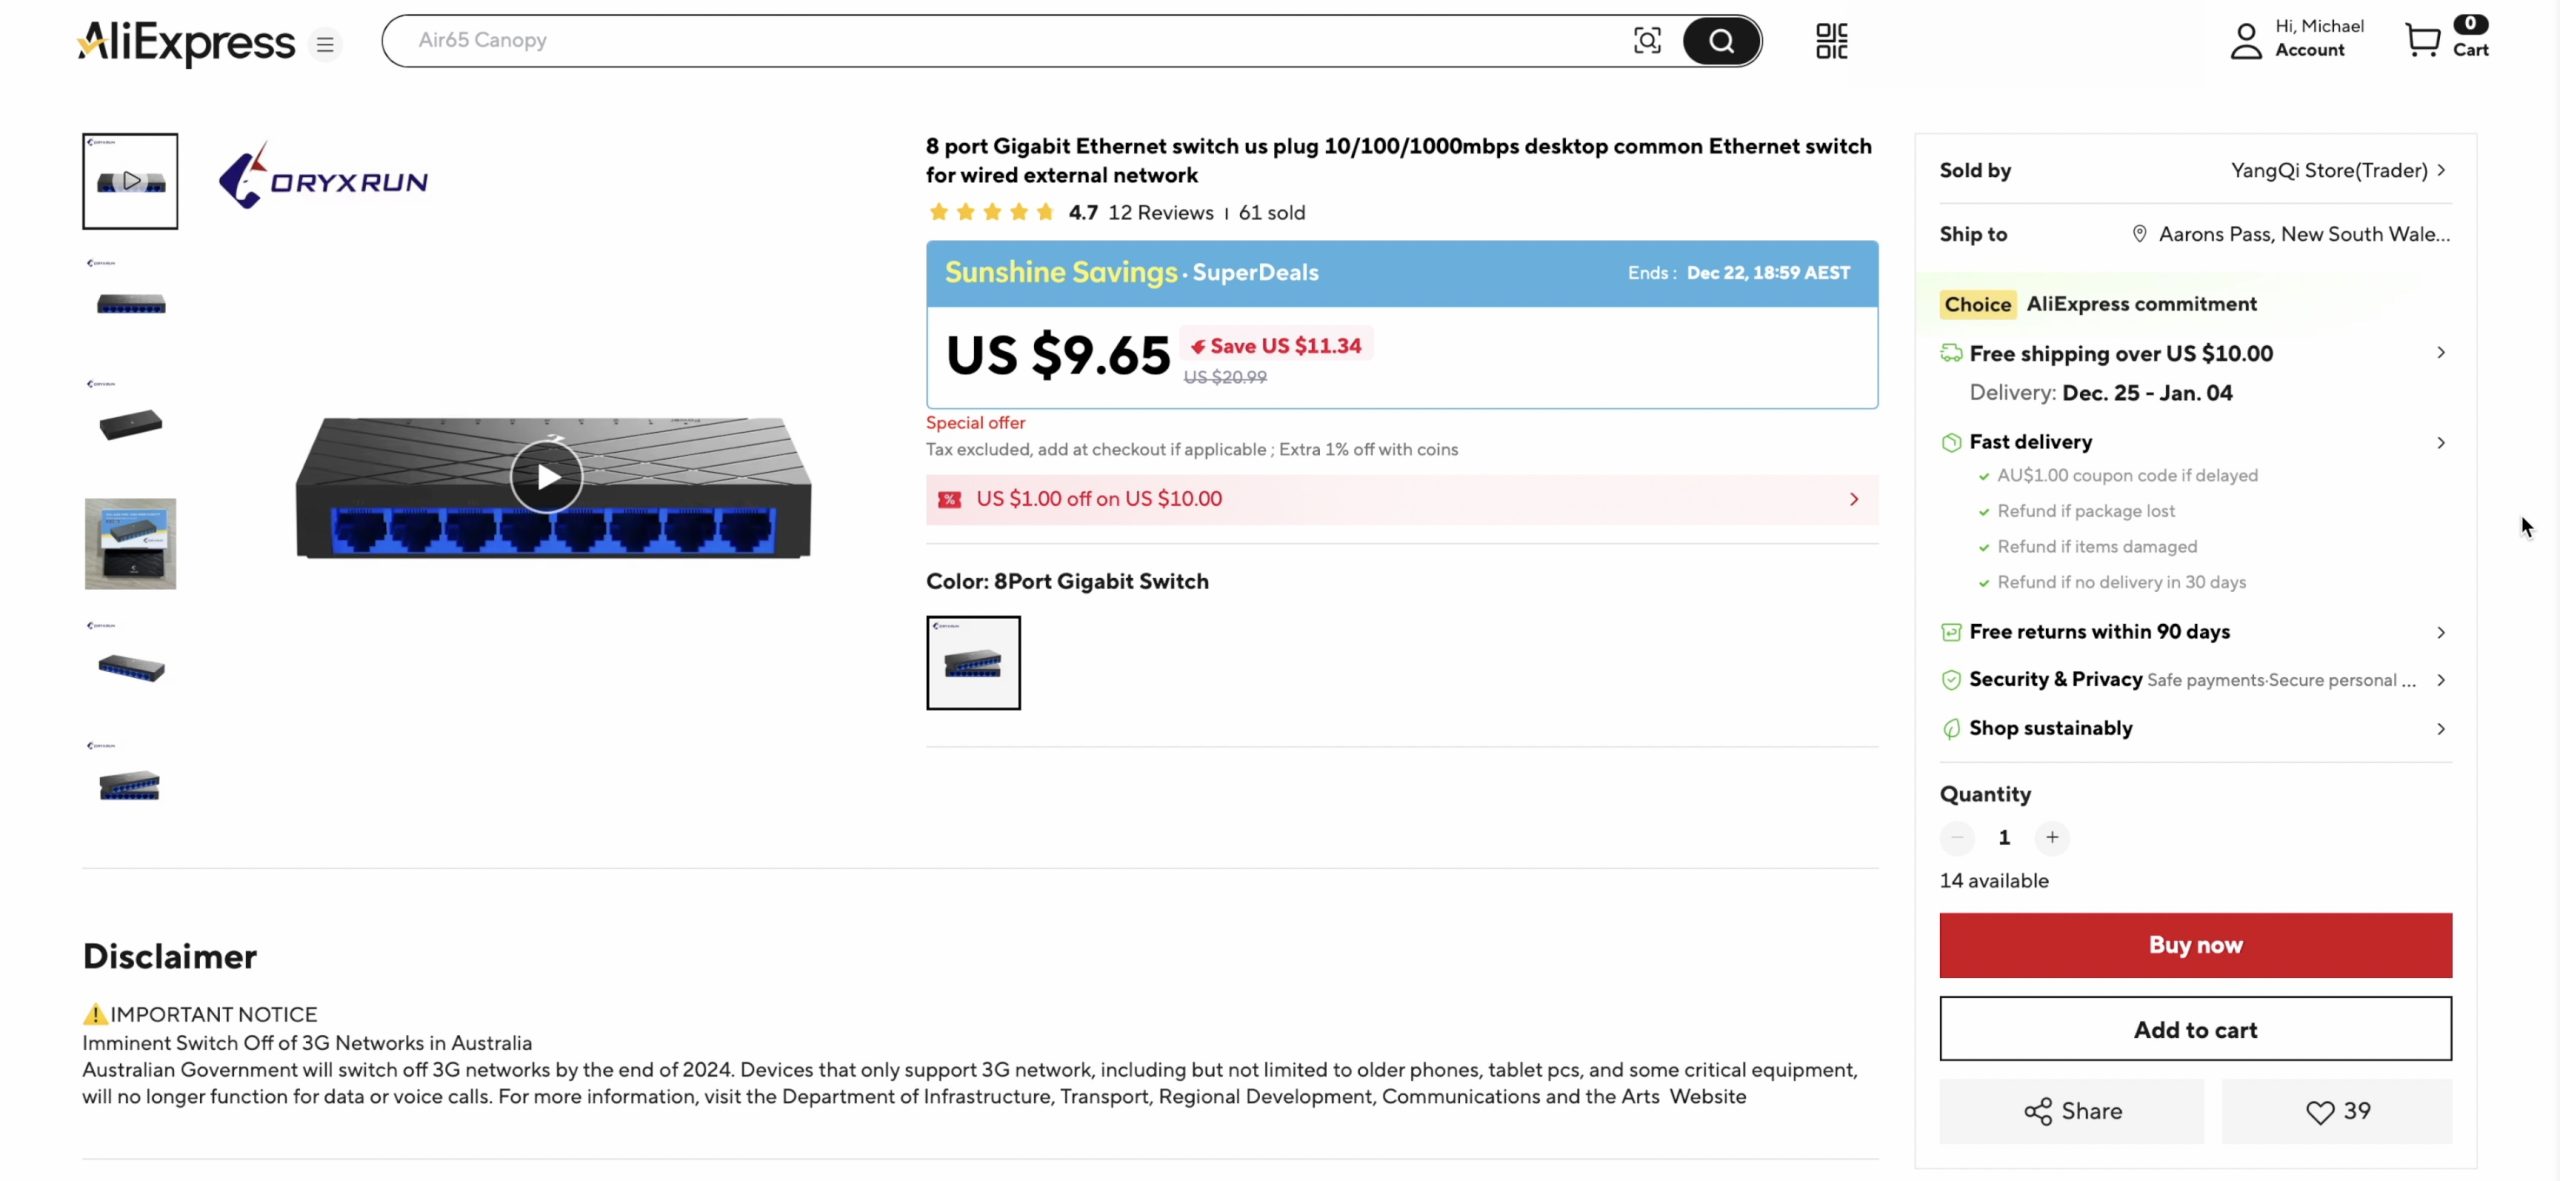The width and height of the screenshot is (2560, 1181).
Task: Open the hamburger categories menu
Action: point(325,44)
